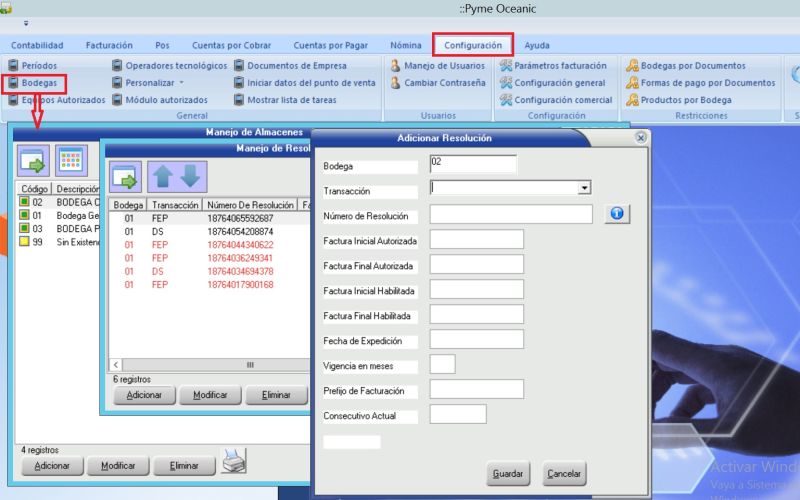Expand the Transacción dropdown

pos(584,187)
